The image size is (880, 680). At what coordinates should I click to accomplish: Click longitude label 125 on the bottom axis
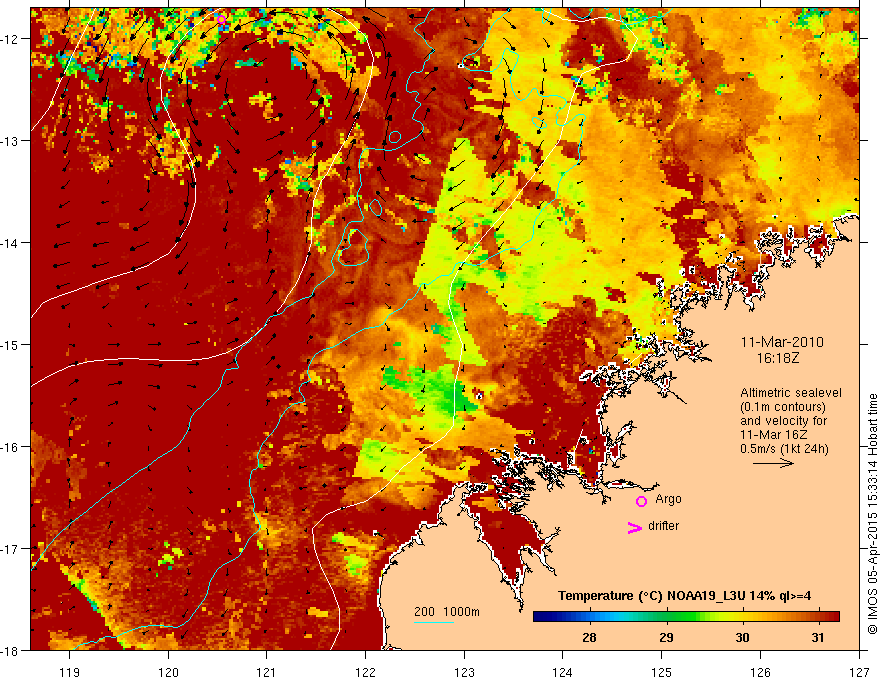[x=662, y=672]
